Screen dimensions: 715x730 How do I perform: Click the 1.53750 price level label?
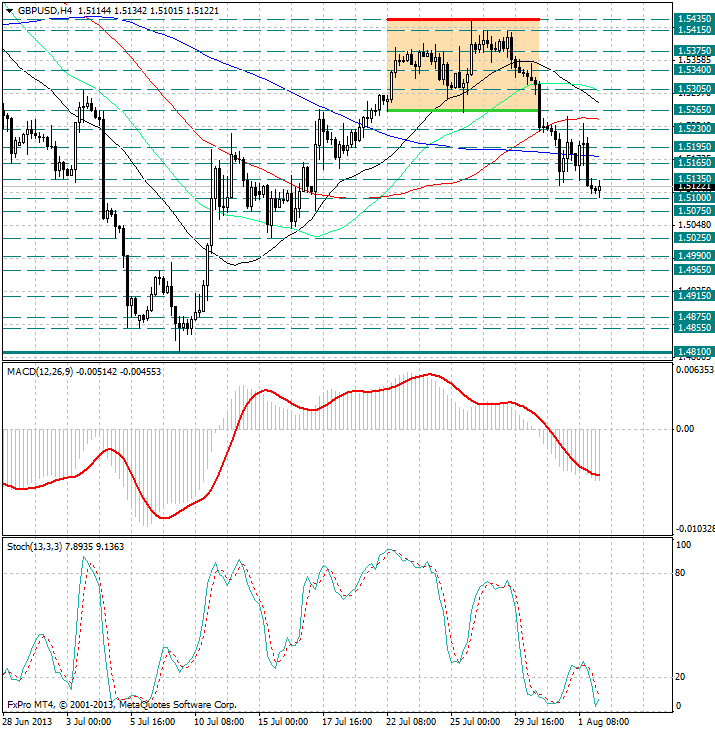pyautogui.click(x=694, y=50)
